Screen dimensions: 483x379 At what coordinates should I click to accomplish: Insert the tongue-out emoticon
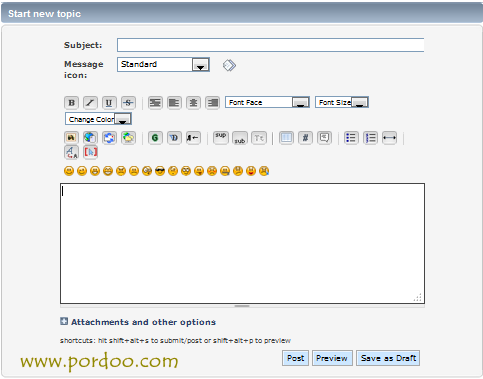199,171
